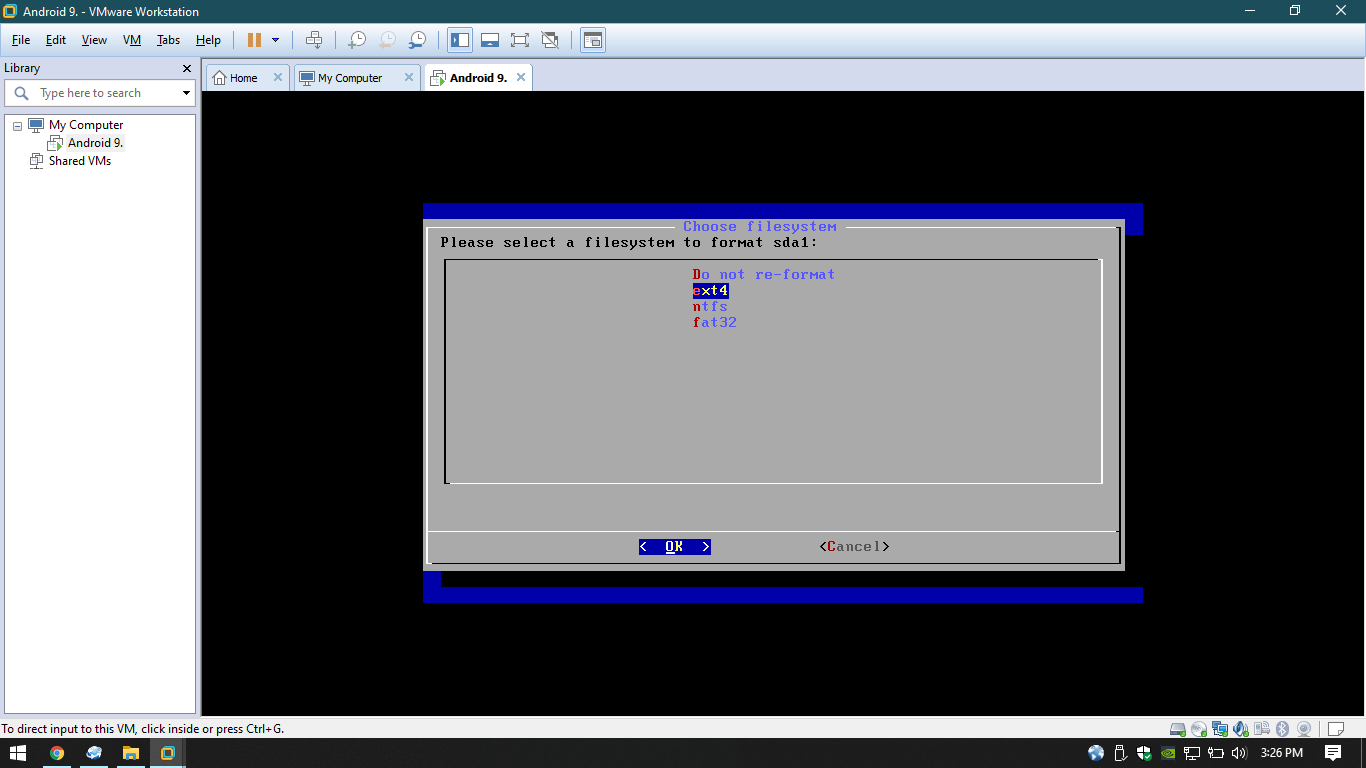Open Chrome from the taskbar
This screenshot has width=1366, height=768.
tap(57, 753)
